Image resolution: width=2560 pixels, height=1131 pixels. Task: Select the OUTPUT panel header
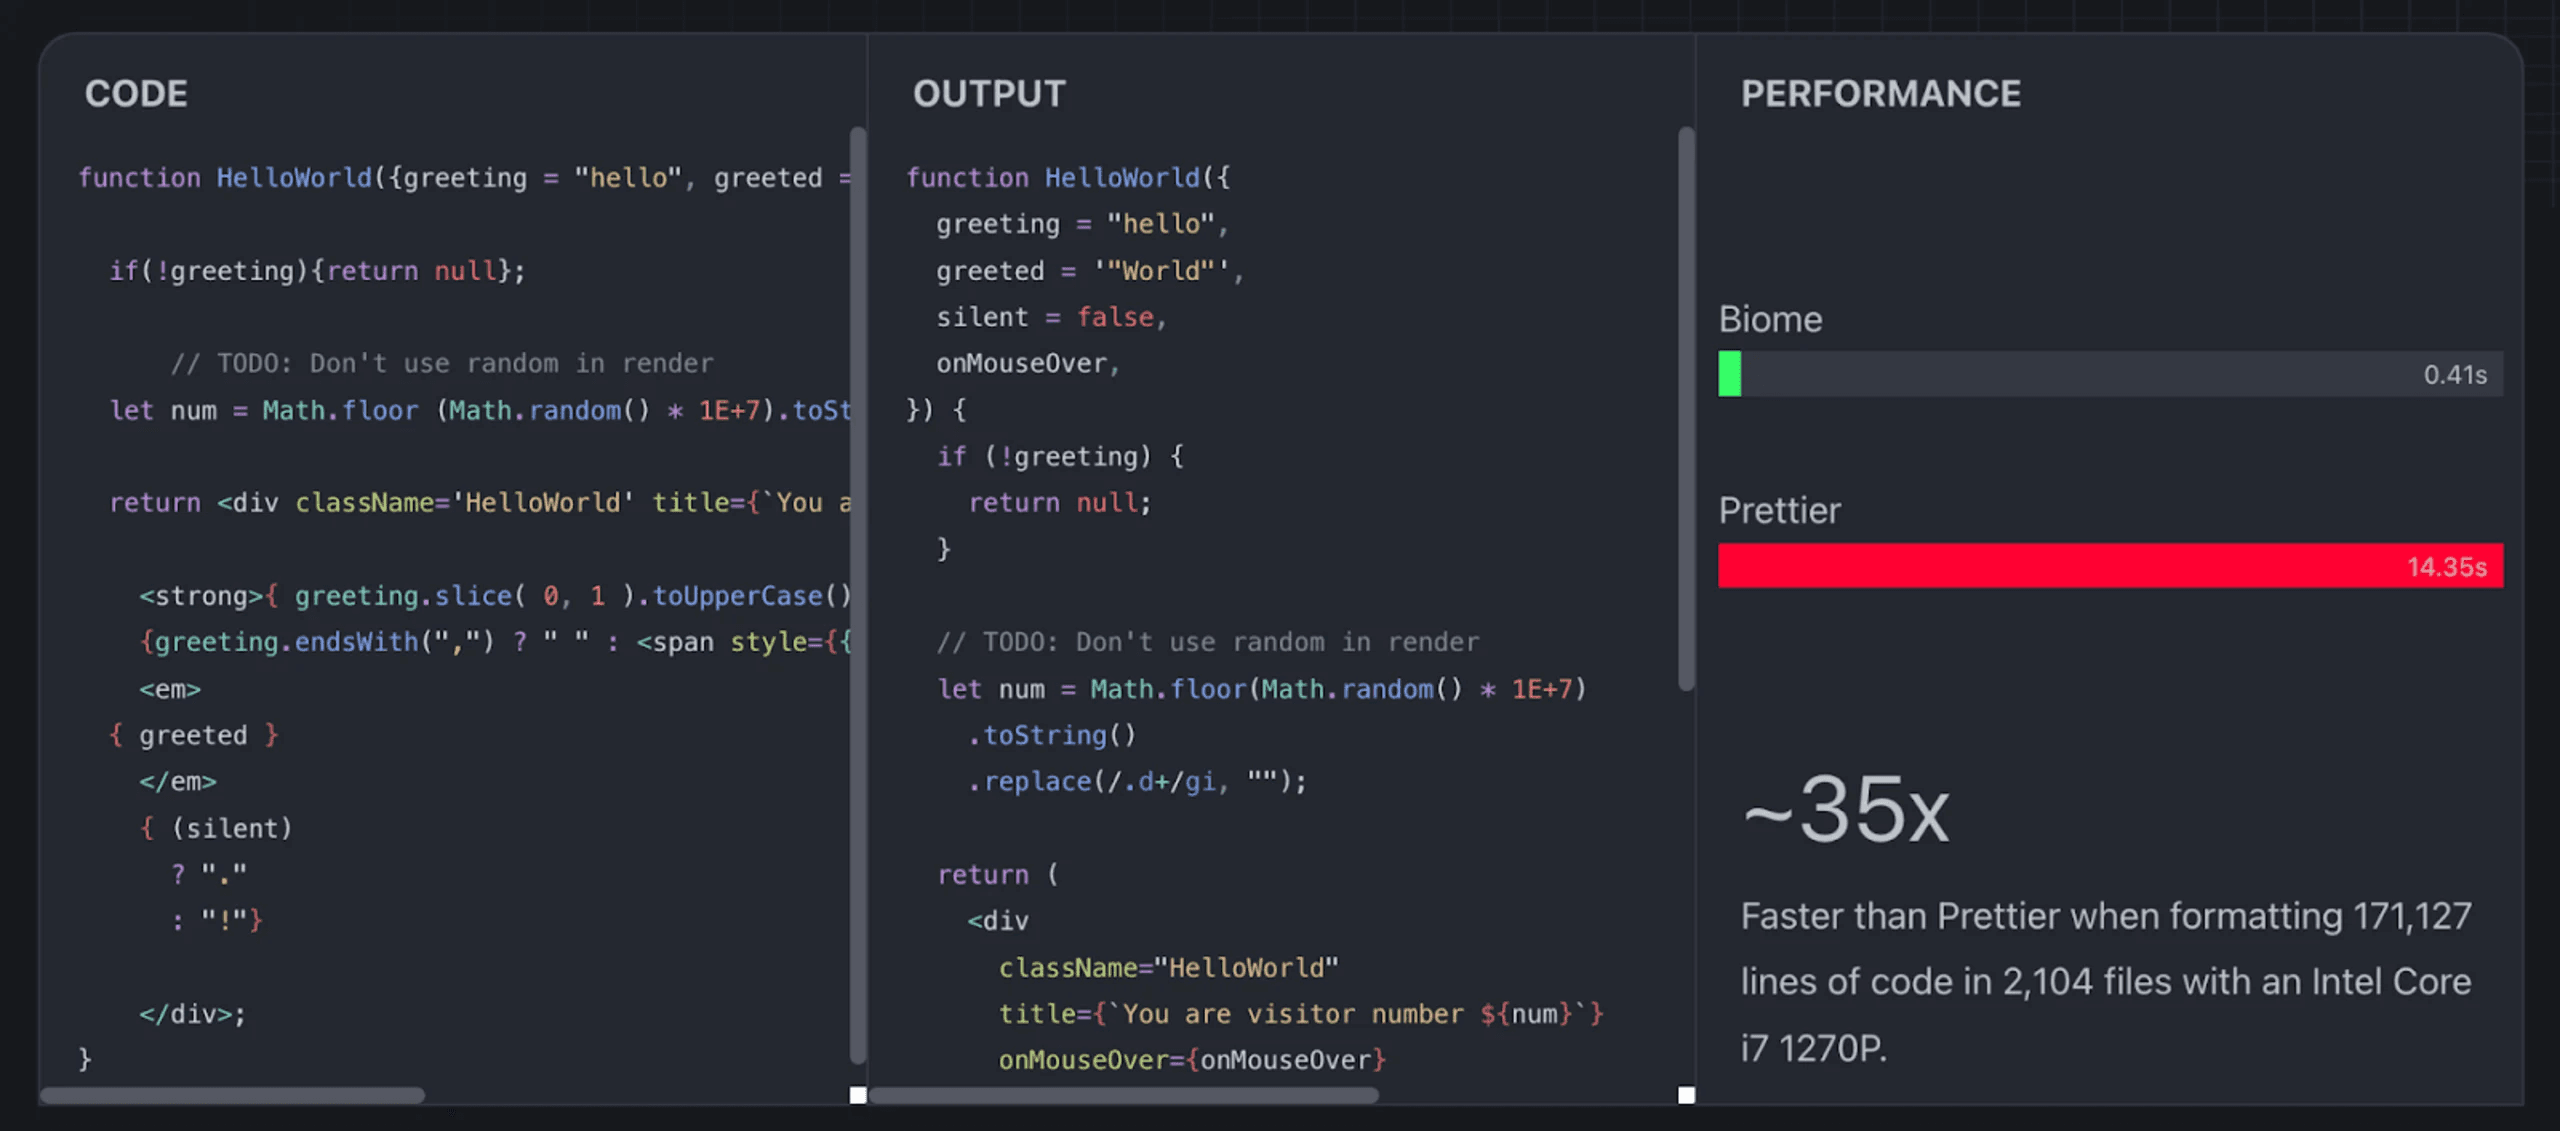(x=988, y=93)
